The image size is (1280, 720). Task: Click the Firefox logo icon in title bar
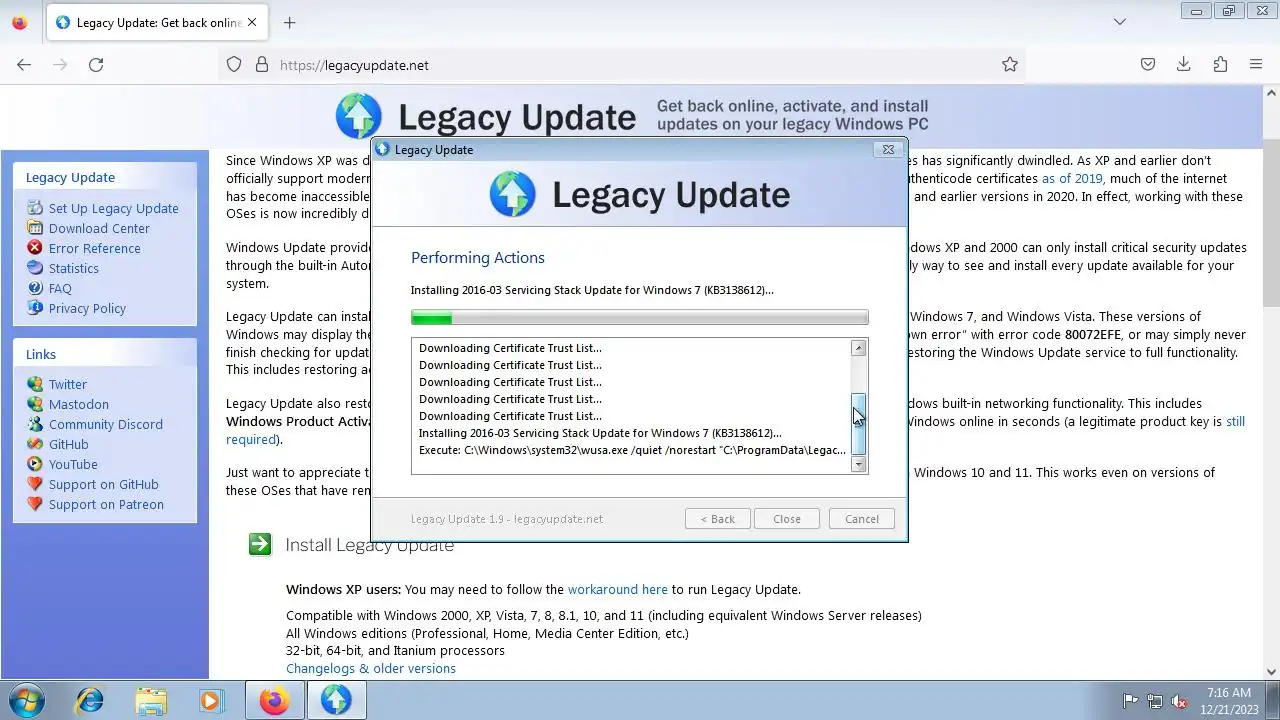pyautogui.click(x=20, y=22)
